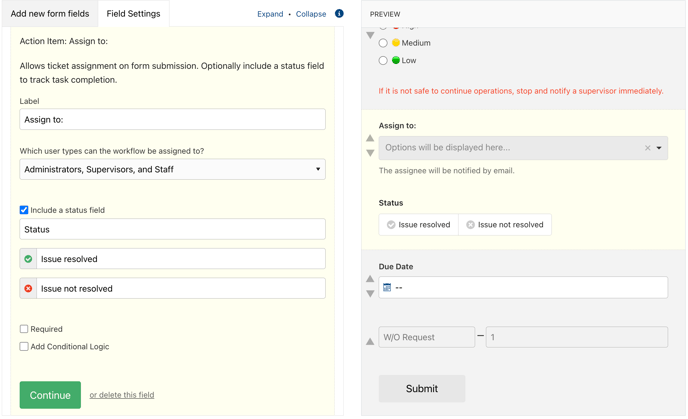The image size is (688, 419).
Task: Click the blue info icon beside Collapse
Action: 339,14
